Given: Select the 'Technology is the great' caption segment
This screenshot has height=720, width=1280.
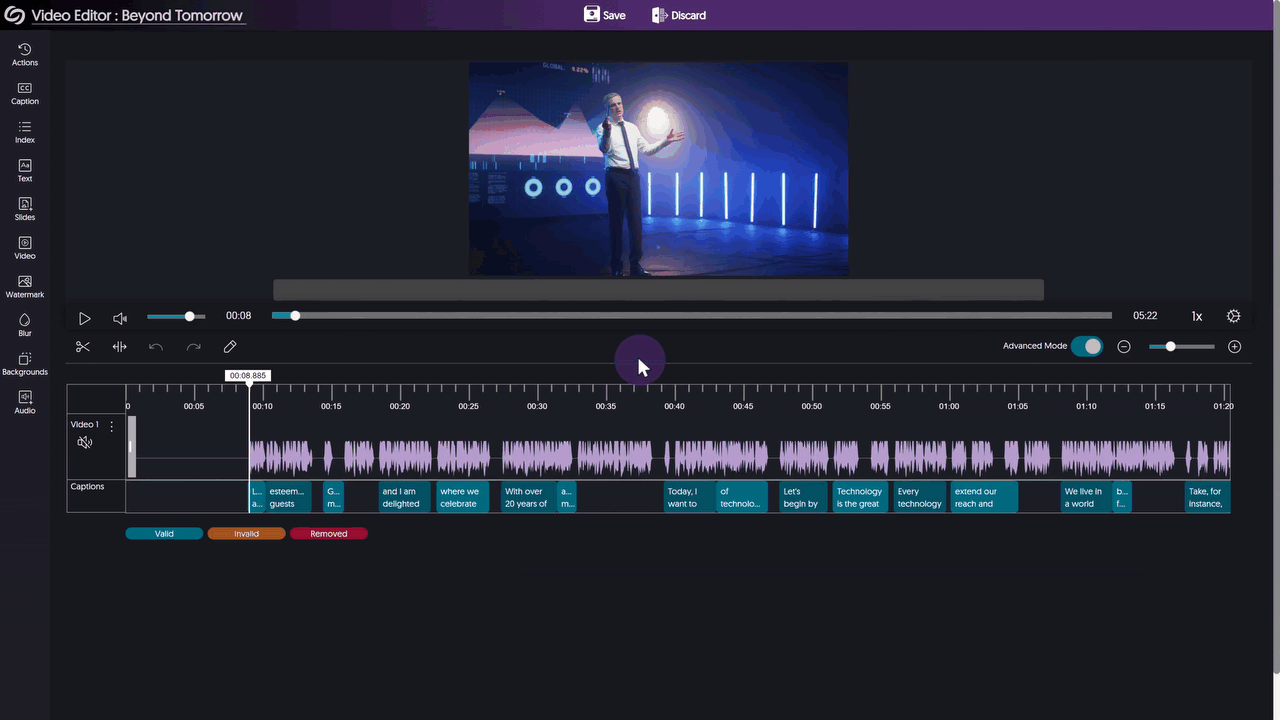Looking at the screenshot, I should pos(859,497).
